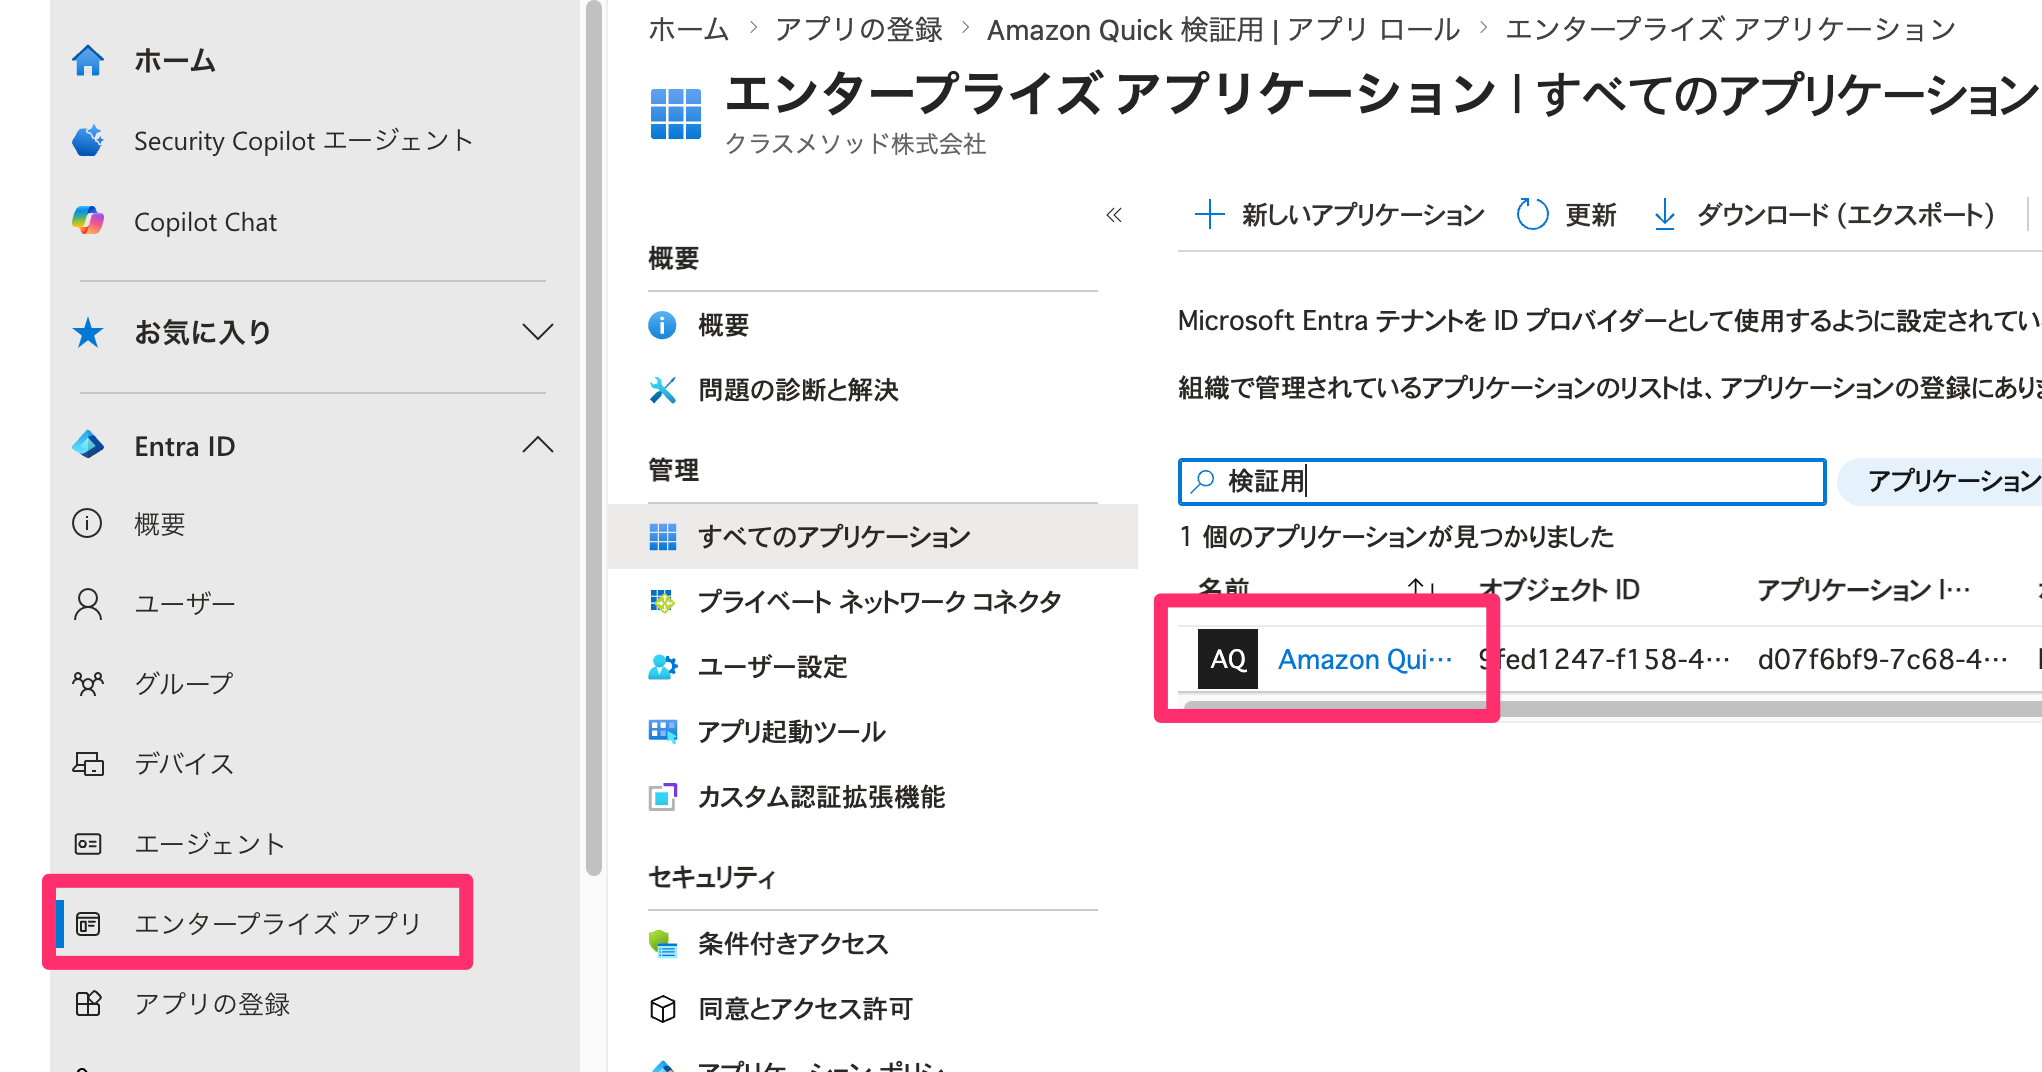
Task: Click the table horizontal scrollbar
Action: (x=1612, y=708)
